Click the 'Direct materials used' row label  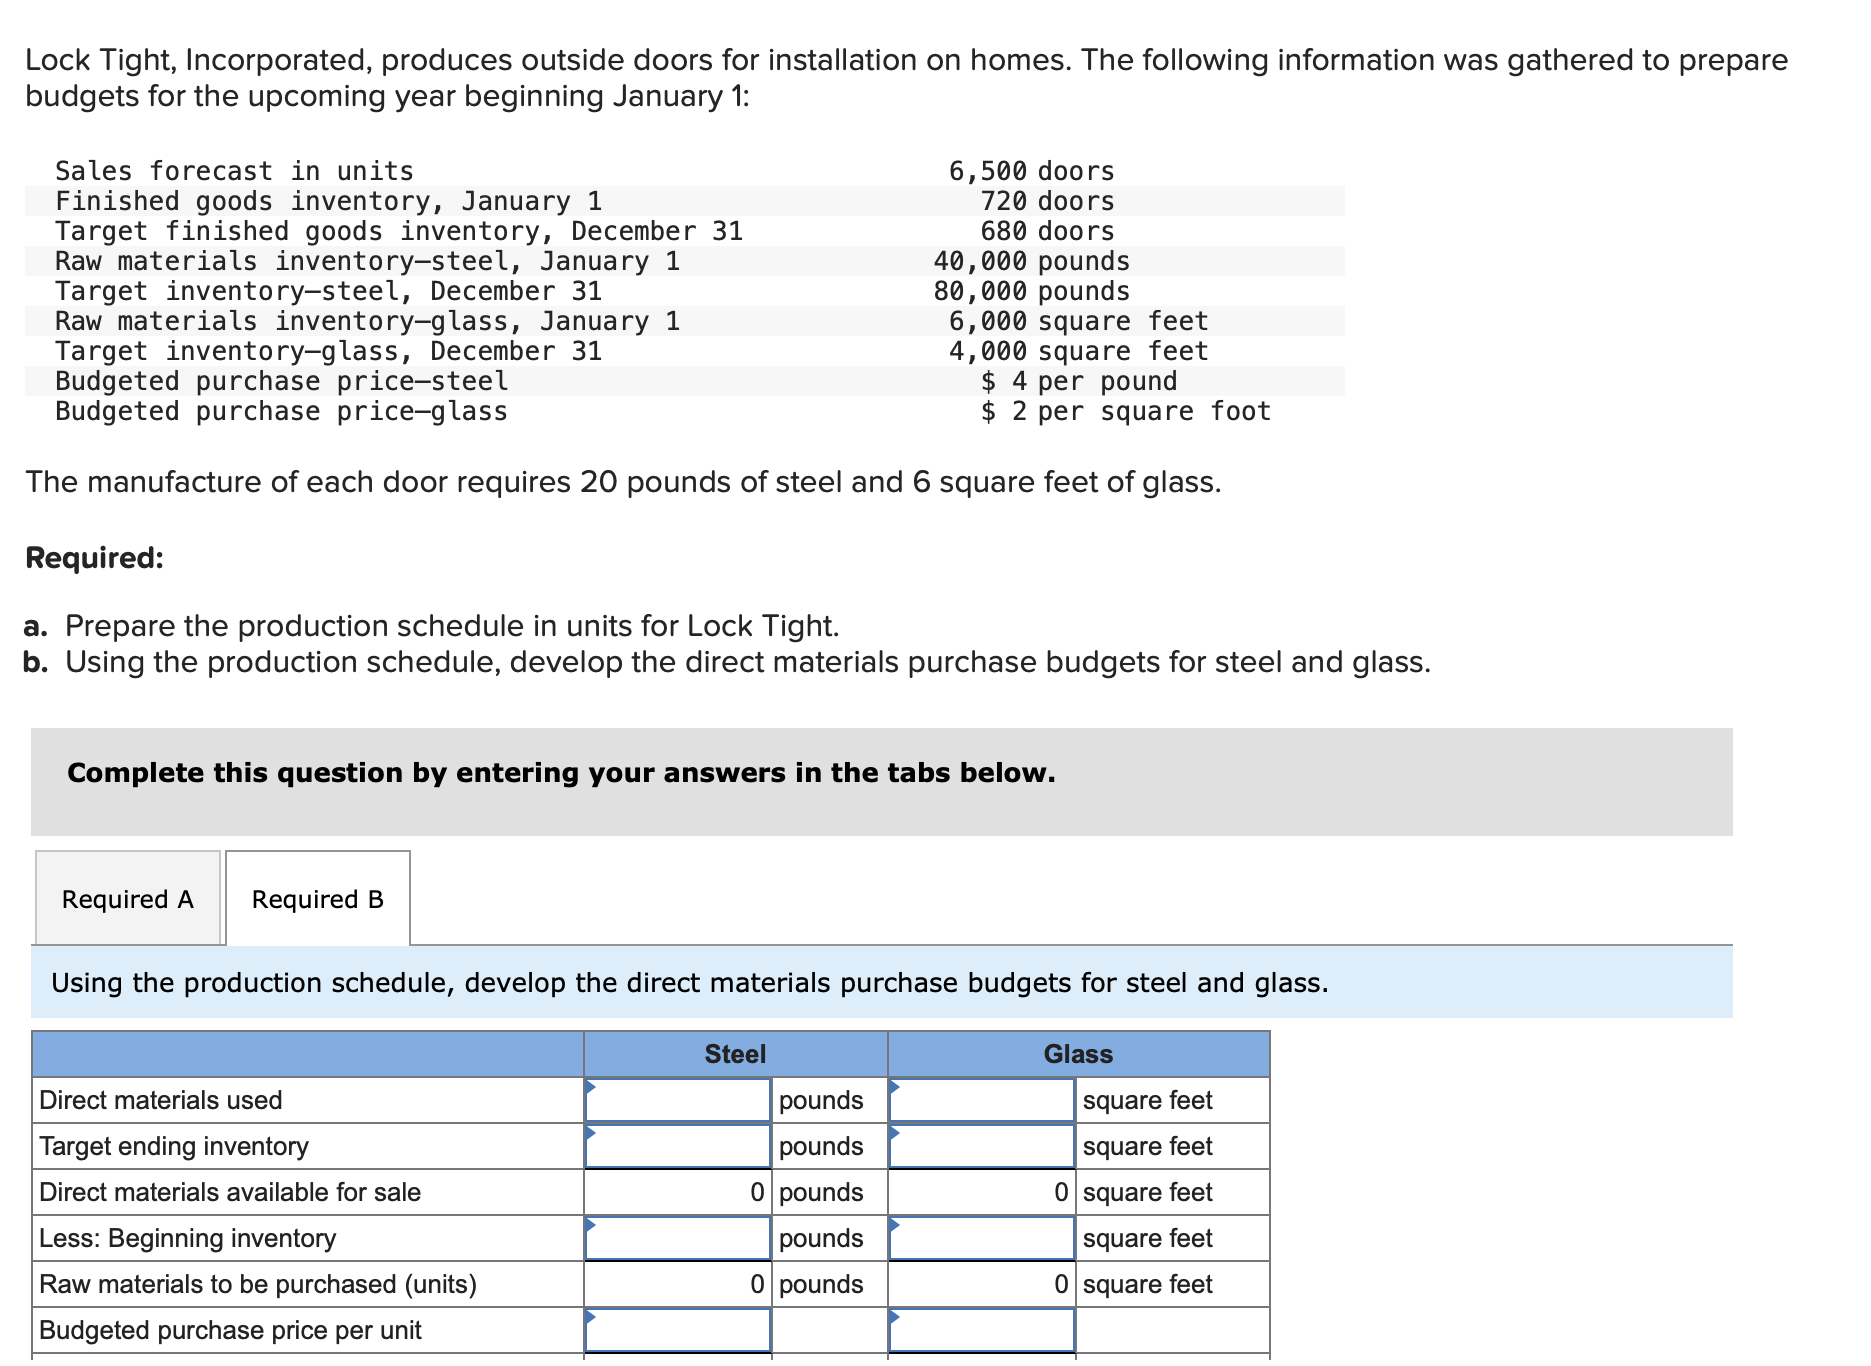coord(161,1100)
